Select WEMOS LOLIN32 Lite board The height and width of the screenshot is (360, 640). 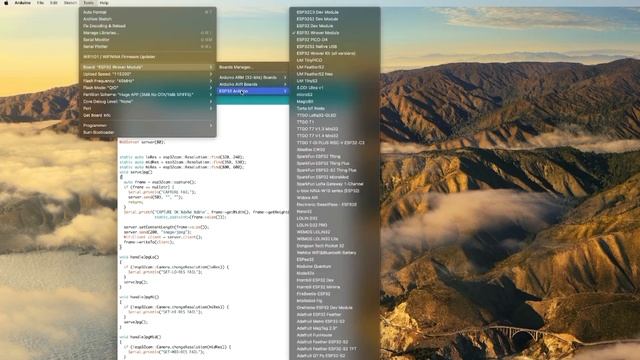tap(335, 239)
